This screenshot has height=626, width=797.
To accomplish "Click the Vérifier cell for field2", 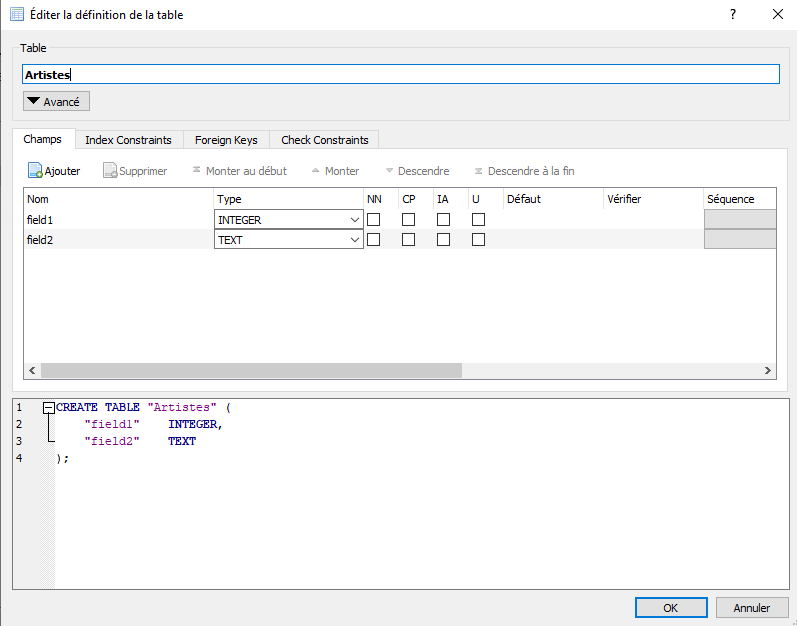I will [653, 239].
